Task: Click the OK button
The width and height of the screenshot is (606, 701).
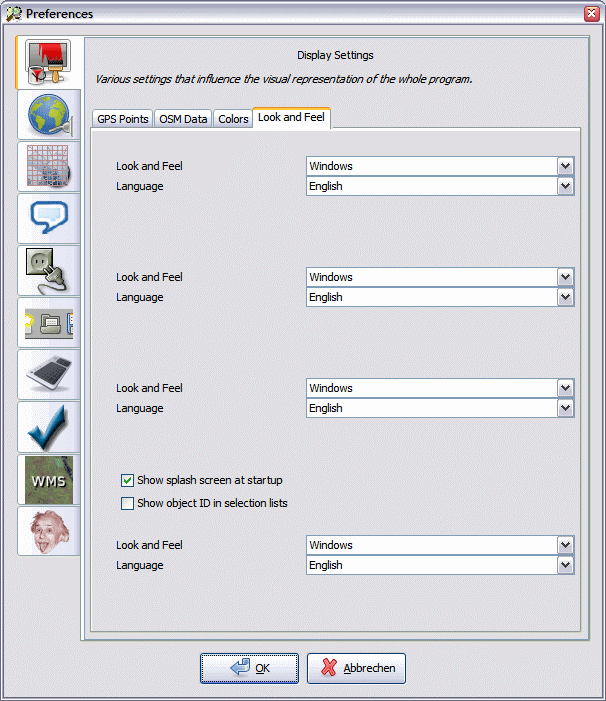Action: [249, 668]
